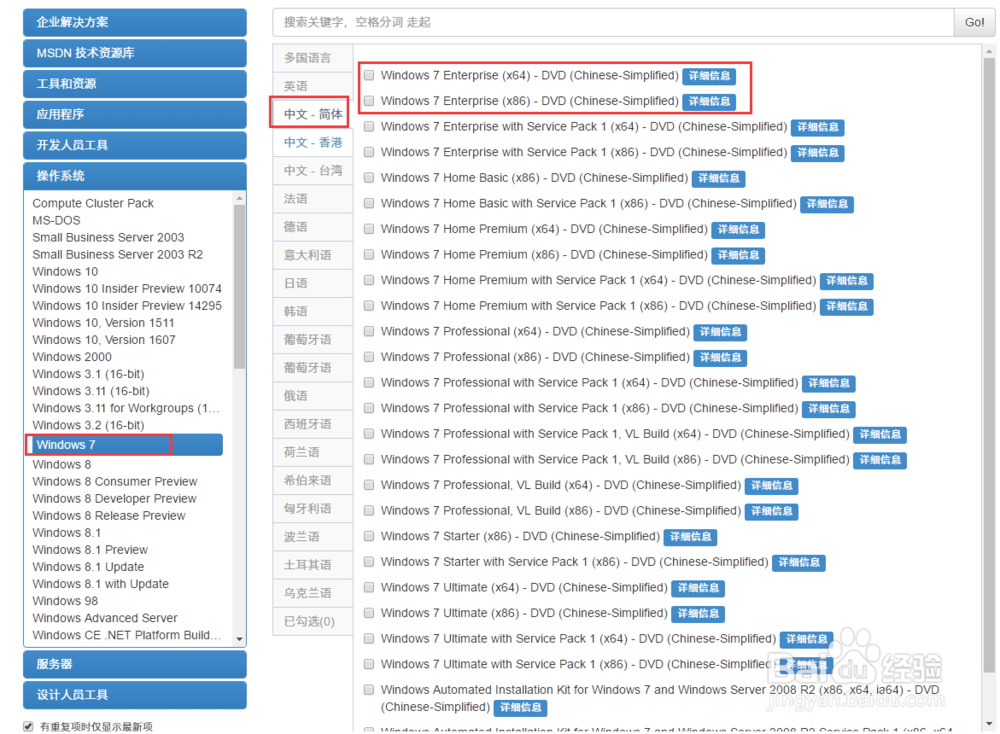The height and width of the screenshot is (734, 1000).
Task: View 详细信息 for Windows 7 Starter (x86)
Action: point(691,537)
